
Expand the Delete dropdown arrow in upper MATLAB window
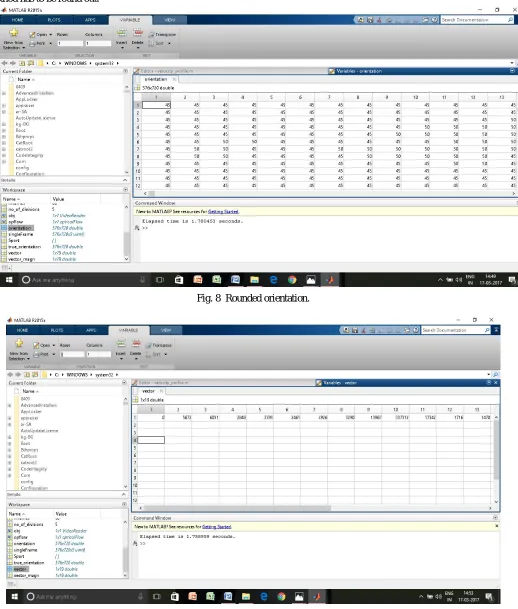(x=137, y=48)
